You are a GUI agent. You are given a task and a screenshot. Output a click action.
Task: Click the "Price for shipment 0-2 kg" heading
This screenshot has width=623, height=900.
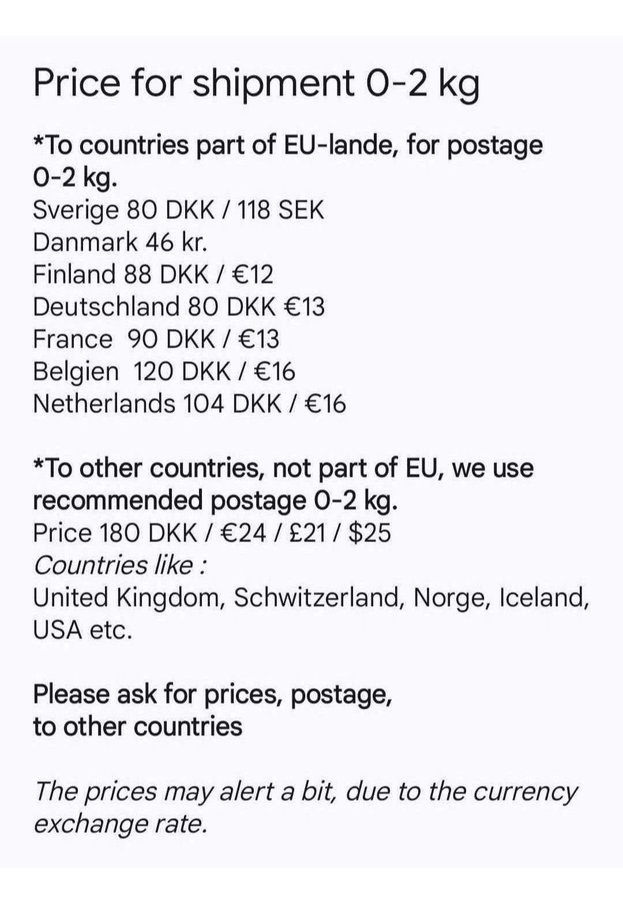[x=256, y=85]
